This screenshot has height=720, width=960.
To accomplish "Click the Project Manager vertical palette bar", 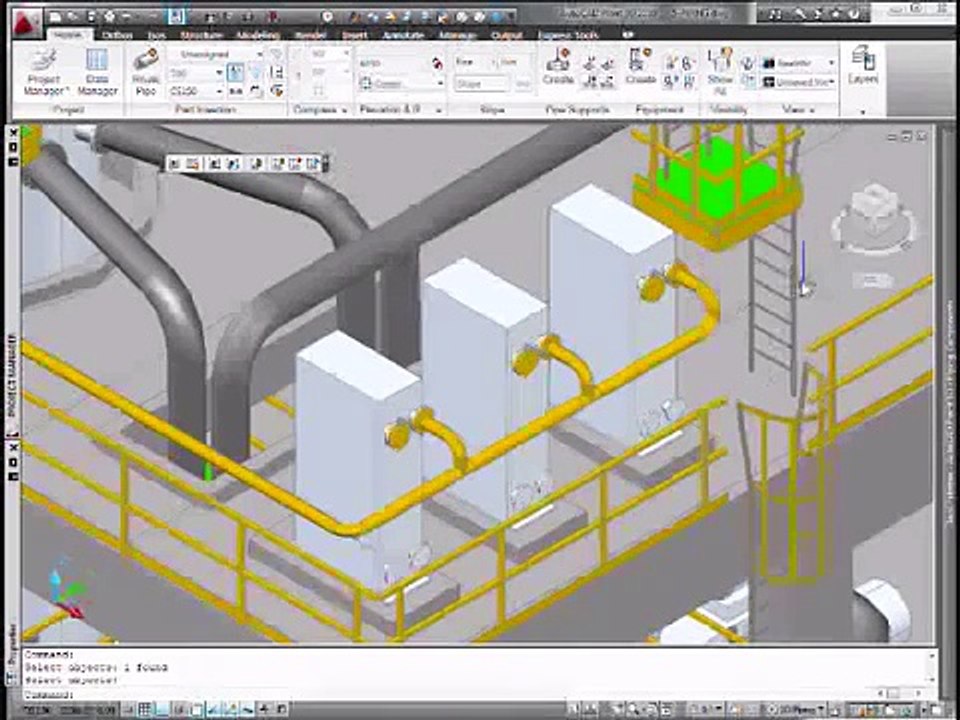I will coord(13,387).
